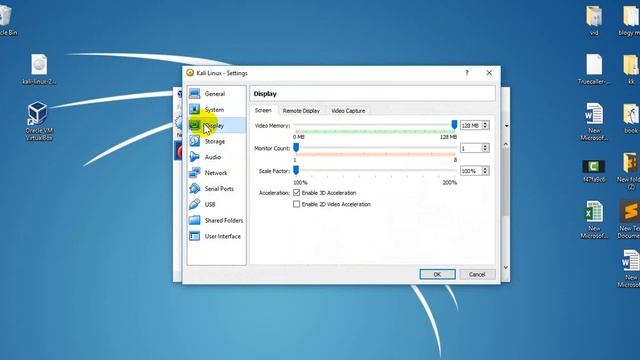Viewport: 640px width, 360px height.
Task: Switch to the Video Capture tab
Action: point(348,111)
